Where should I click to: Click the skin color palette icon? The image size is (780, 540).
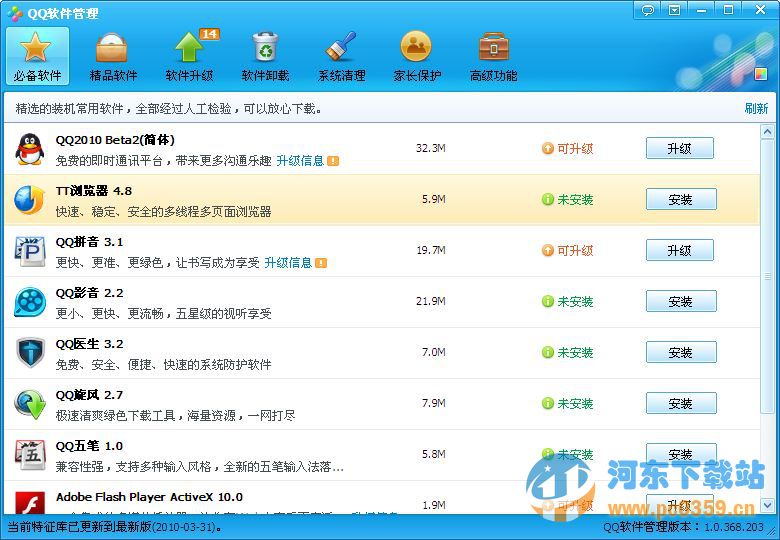click(x=761, y=74)
